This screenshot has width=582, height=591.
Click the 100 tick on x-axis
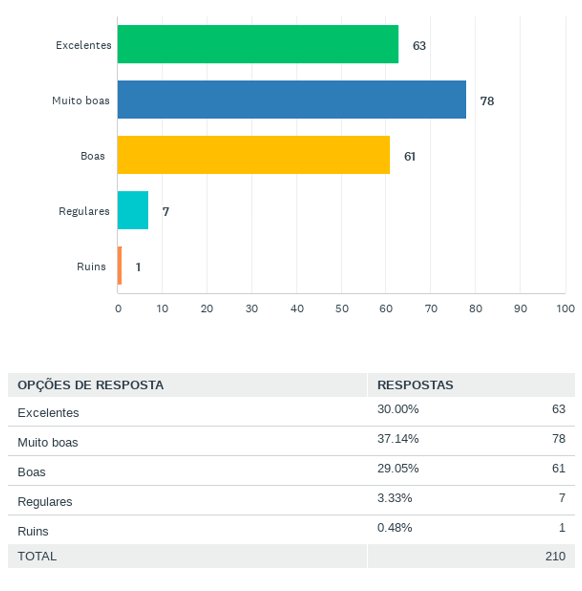(565, 309)
